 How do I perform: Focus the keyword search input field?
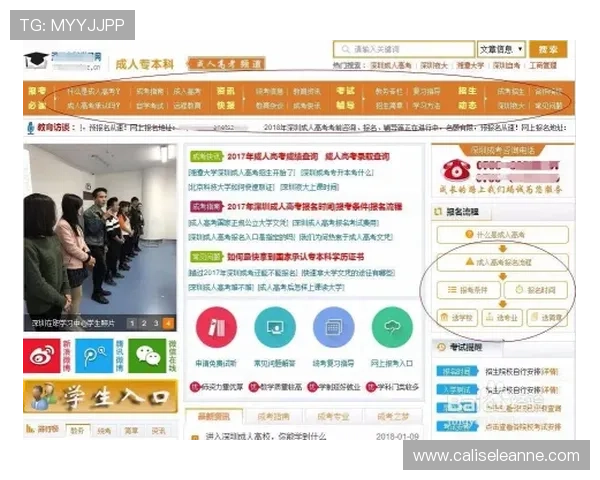click(x=404, y=49)
